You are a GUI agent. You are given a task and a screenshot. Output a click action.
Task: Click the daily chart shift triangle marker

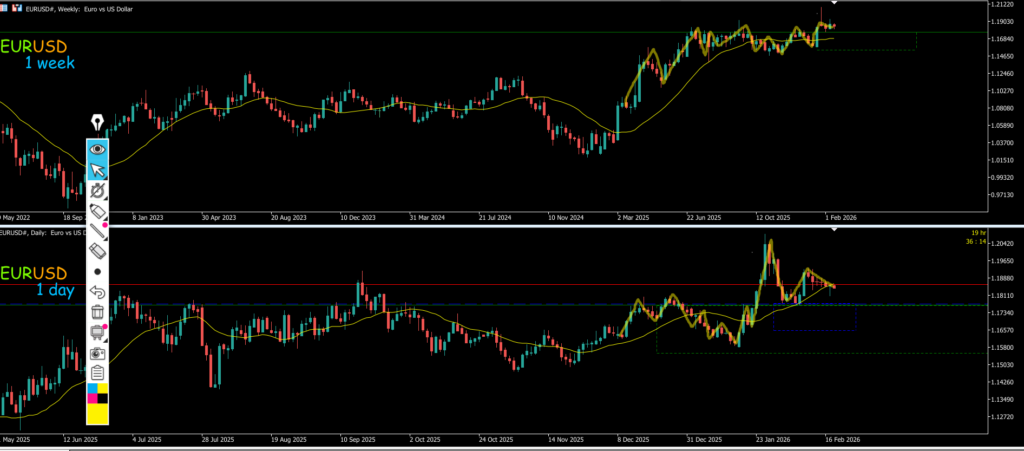click(x=833, y=229)
